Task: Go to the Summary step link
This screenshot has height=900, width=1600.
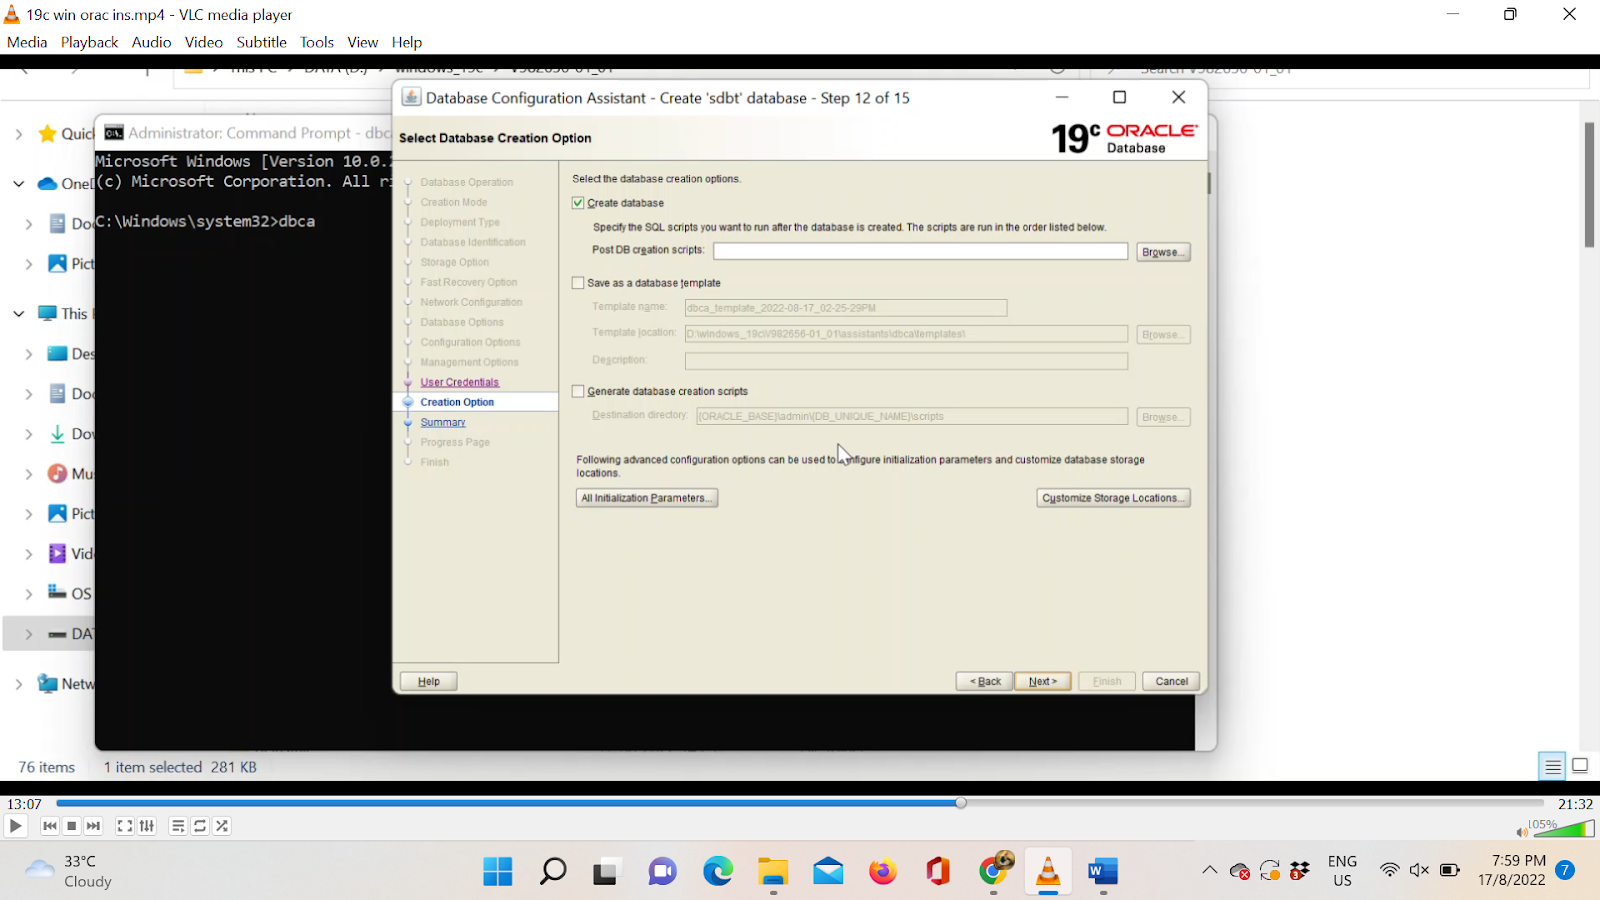Action: point(443,422)
